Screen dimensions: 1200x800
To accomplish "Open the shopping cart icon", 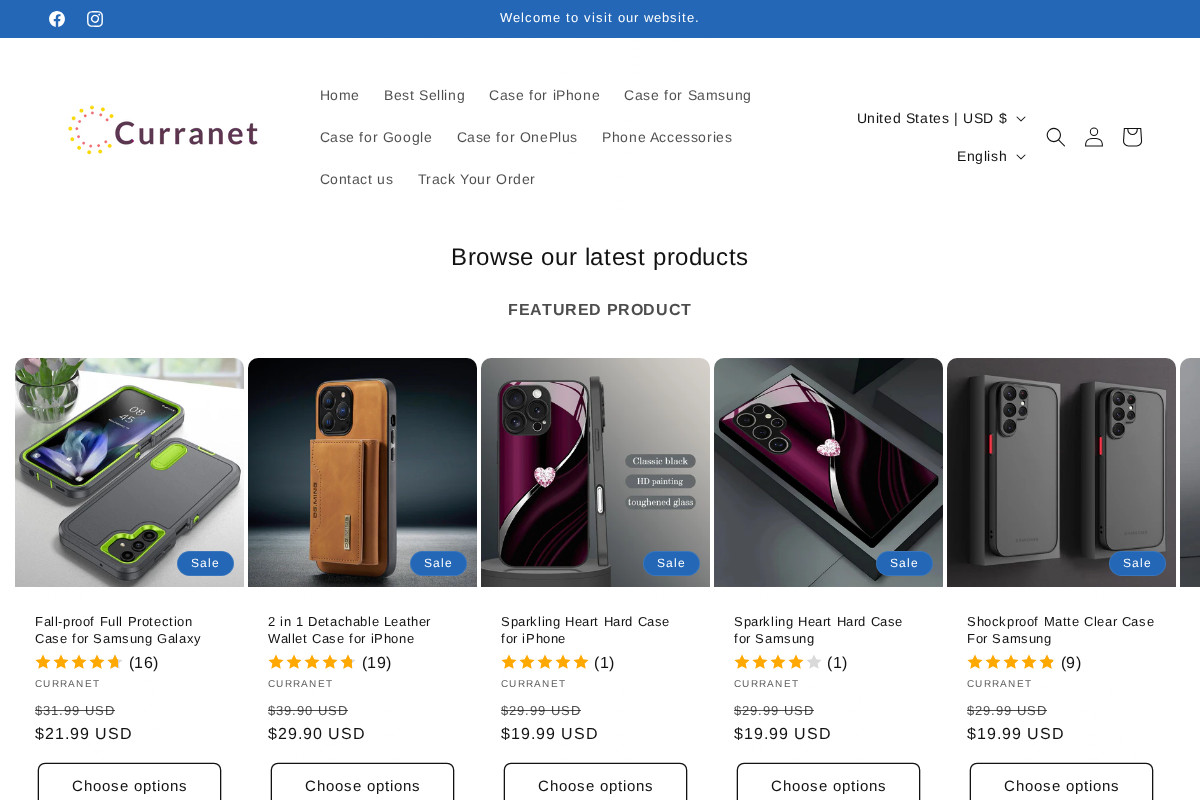I will click(x=1131, y=137).
